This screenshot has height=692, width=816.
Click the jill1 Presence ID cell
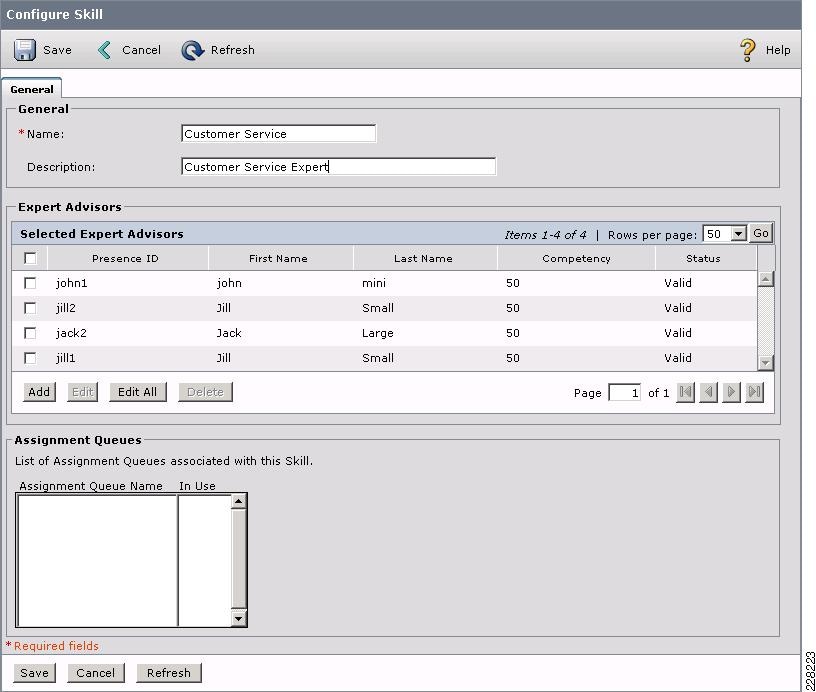coord(66,358)
